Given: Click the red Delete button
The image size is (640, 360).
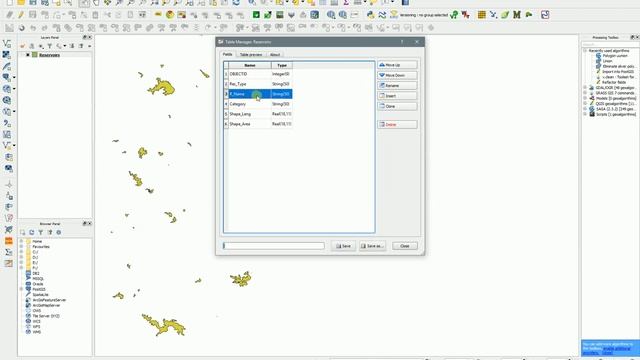Looking at the screenshot, I should click(397, 124).
